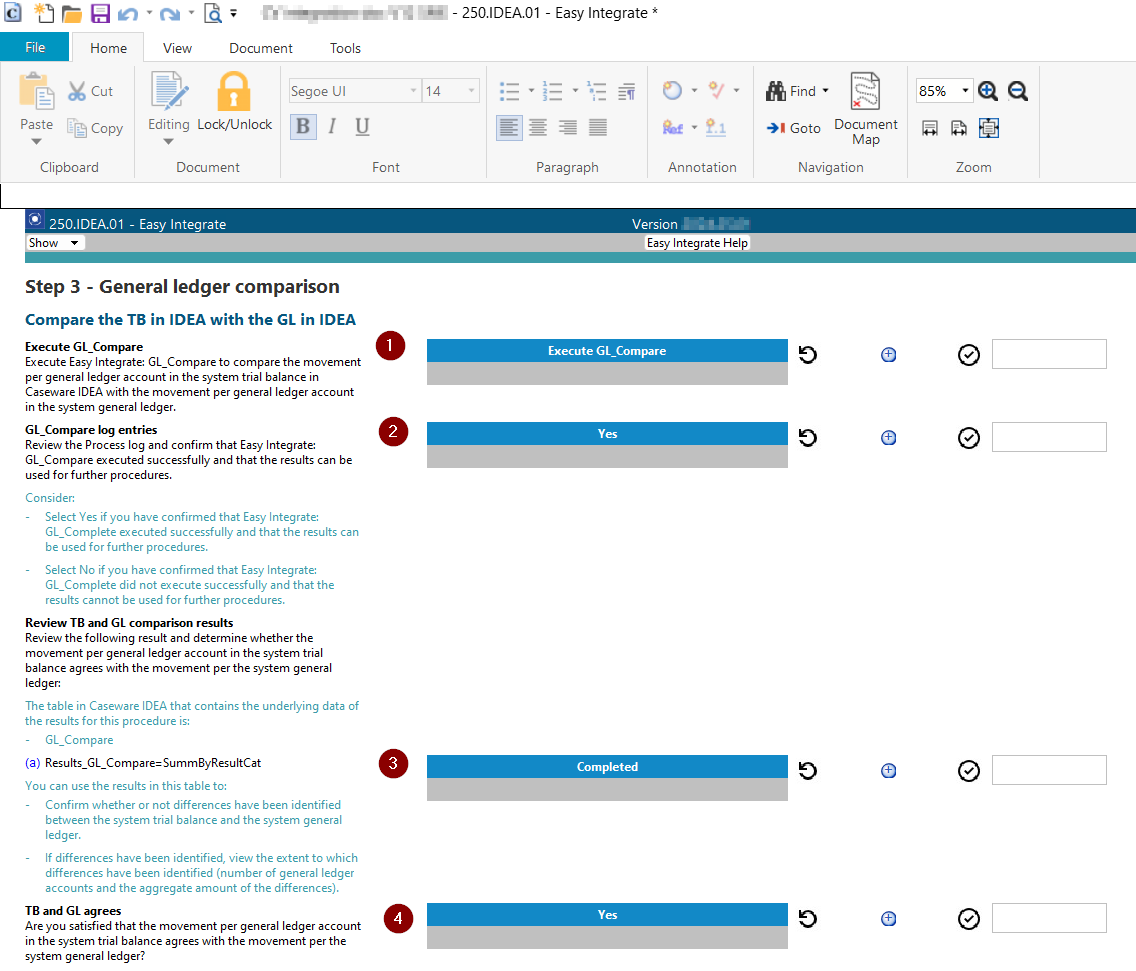Switch to the View ribbon tab
Image resolution: width=1136 pixels, height=971 pixels.
[x=177, y=48]
